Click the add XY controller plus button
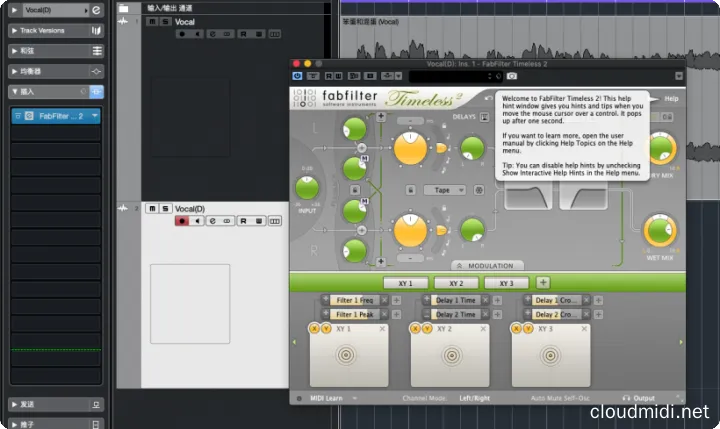Viewport: 720px width, 429px height. tap(543, 283)
